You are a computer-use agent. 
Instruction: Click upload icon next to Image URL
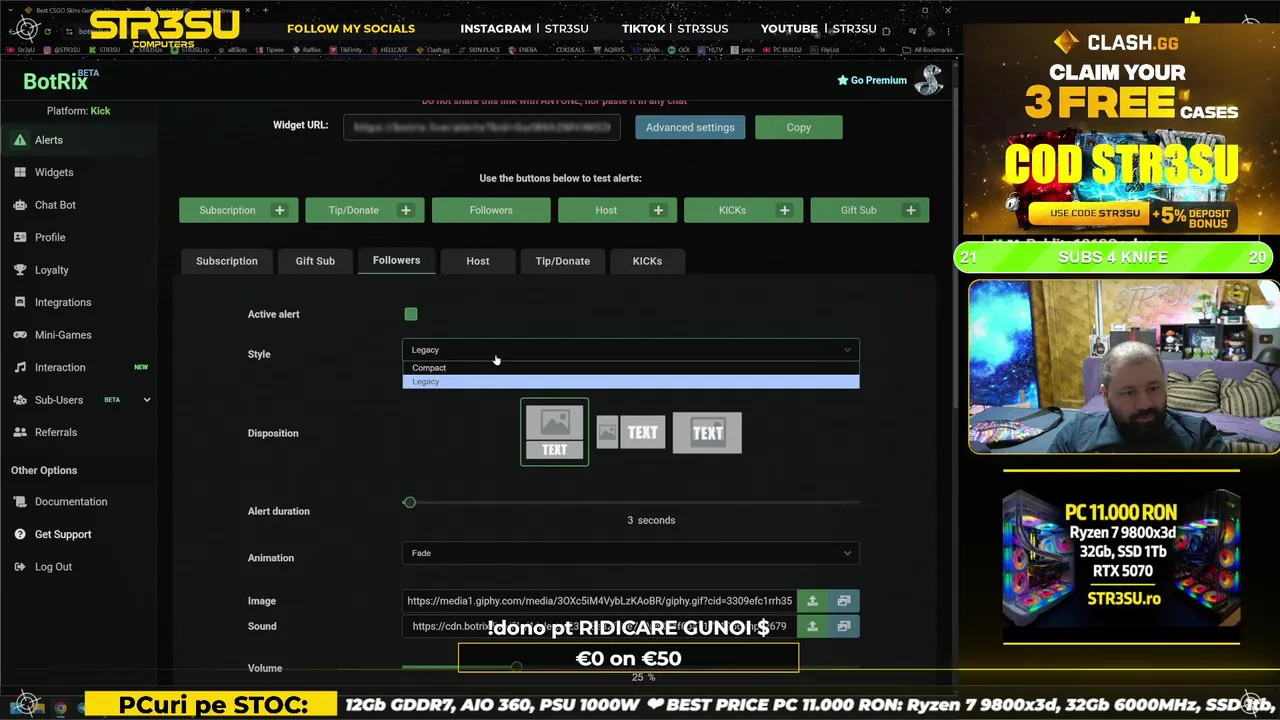(812, 601)
